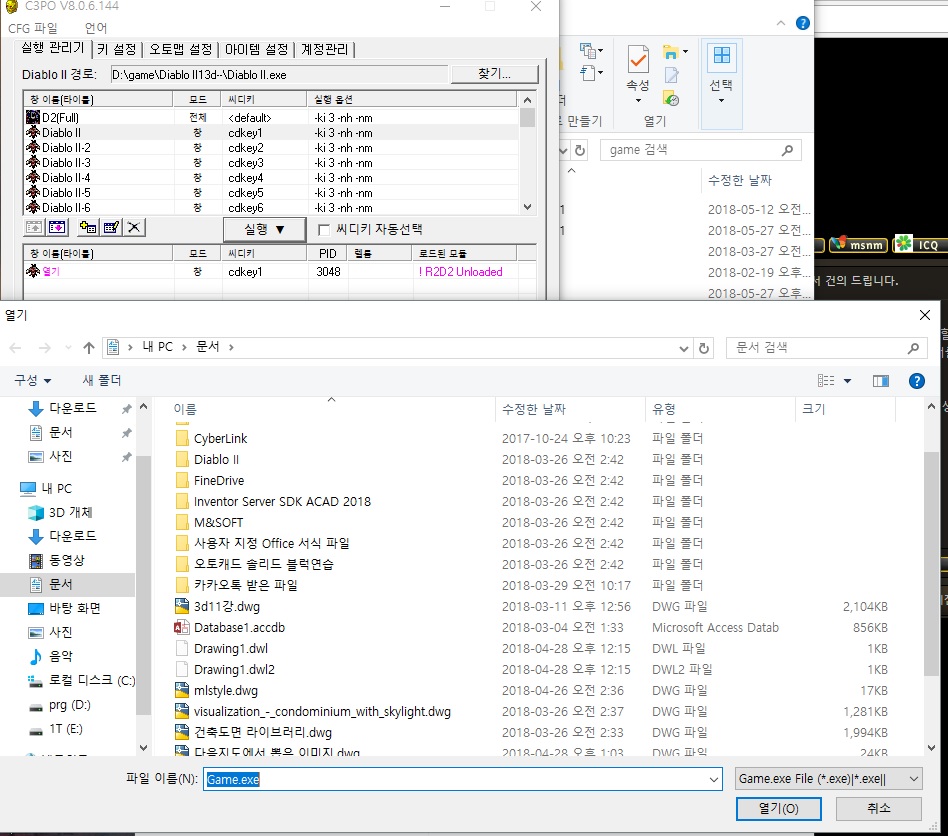This screenshot has width=948, height=836.
Task: Click the 내 PC breadcrumb in address bar
Action: (x=157, y=347)
